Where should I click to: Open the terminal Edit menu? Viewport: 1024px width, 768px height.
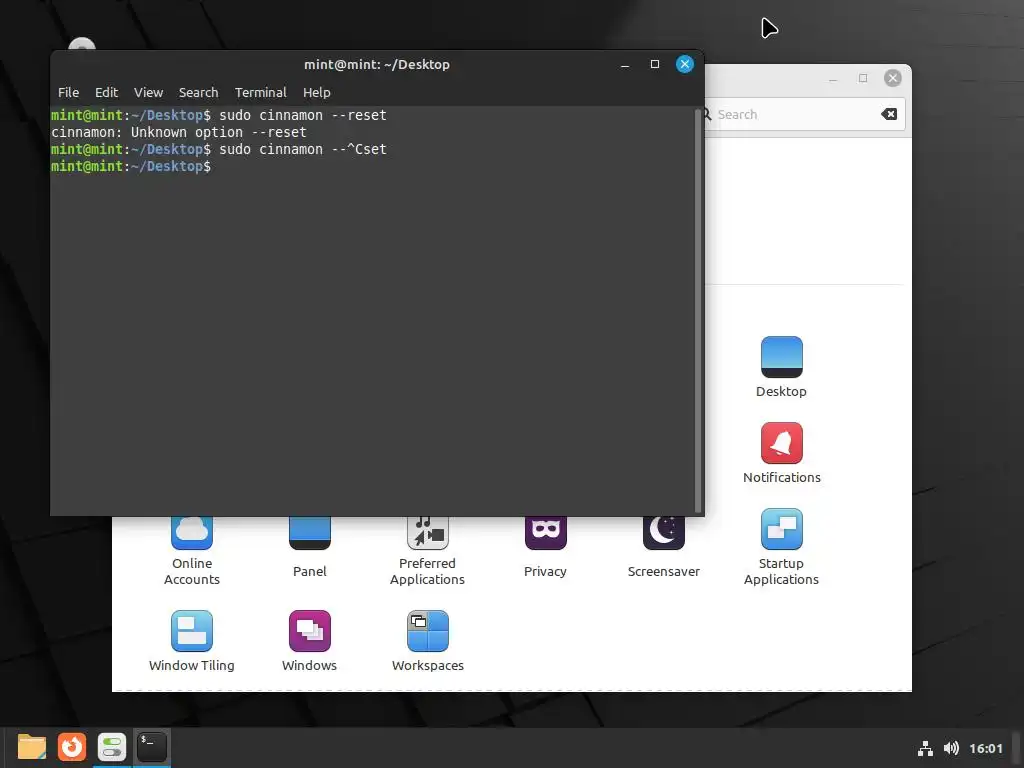(x=106, y=93)
